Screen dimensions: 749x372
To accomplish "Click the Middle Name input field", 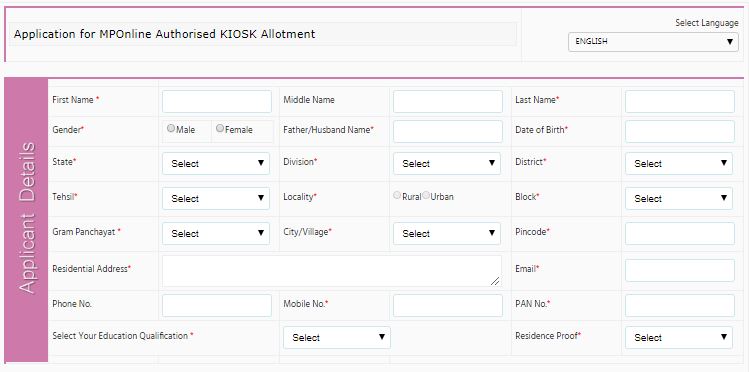I will [448, 101].
